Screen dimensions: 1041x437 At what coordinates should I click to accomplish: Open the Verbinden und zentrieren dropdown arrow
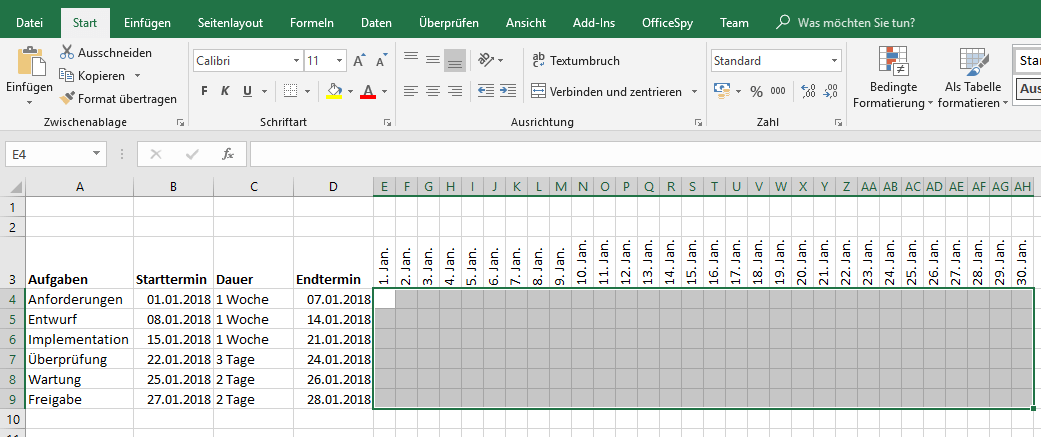click(x=695, y=91)
